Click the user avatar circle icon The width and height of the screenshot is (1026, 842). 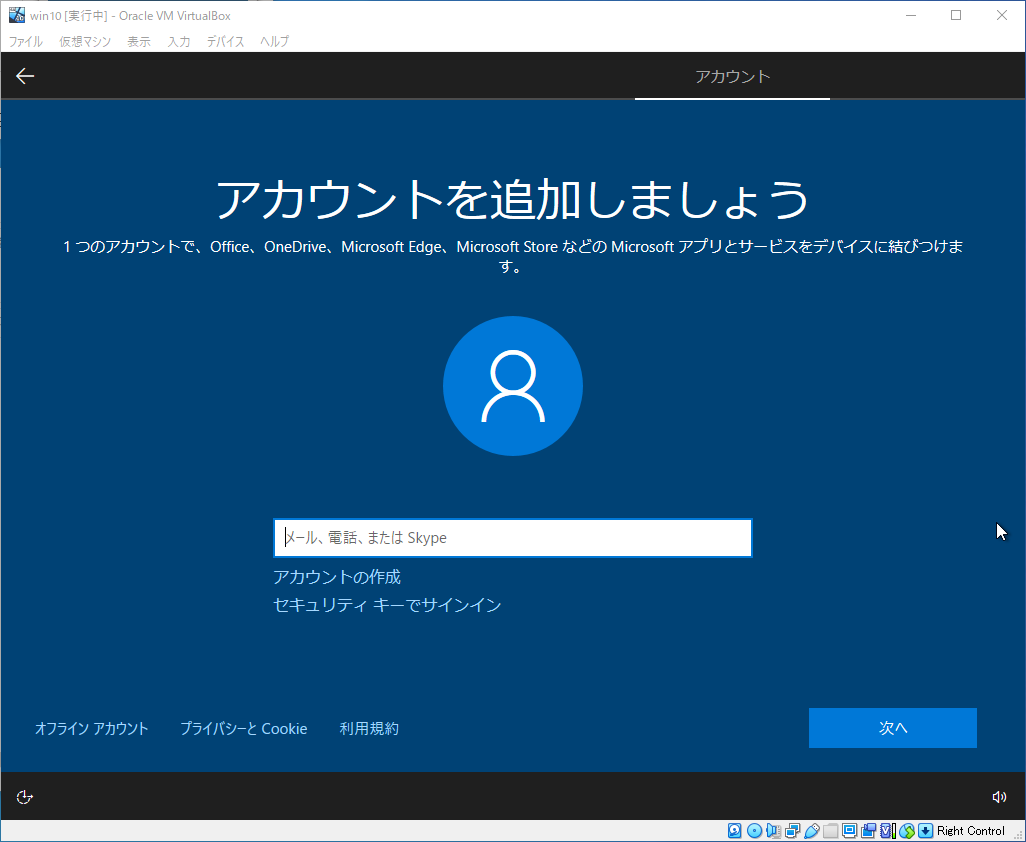click(513, 386)
